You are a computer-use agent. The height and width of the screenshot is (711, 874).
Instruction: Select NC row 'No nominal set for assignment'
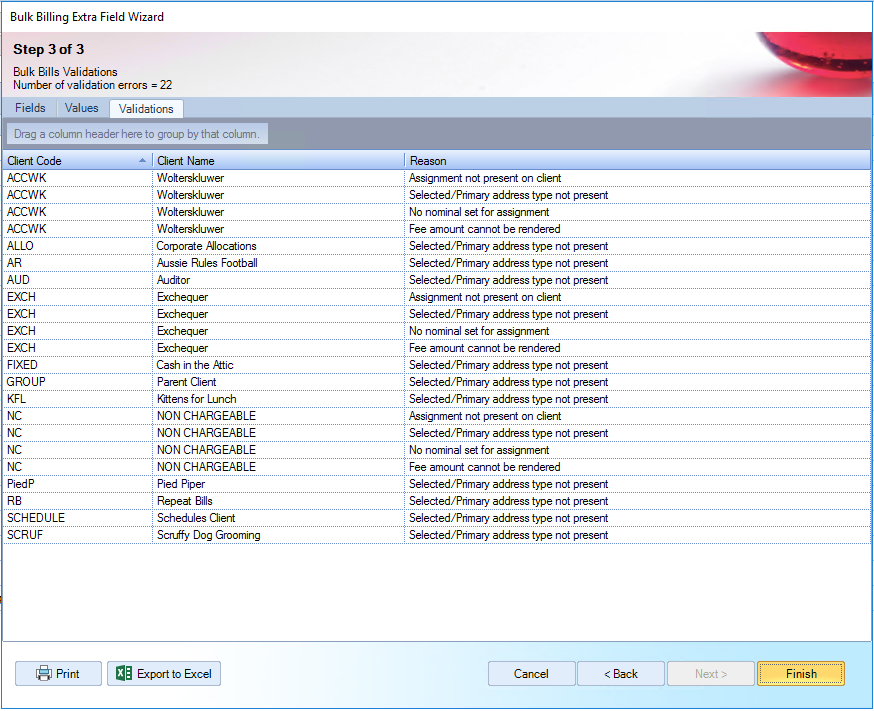click(x=436, y=450)
